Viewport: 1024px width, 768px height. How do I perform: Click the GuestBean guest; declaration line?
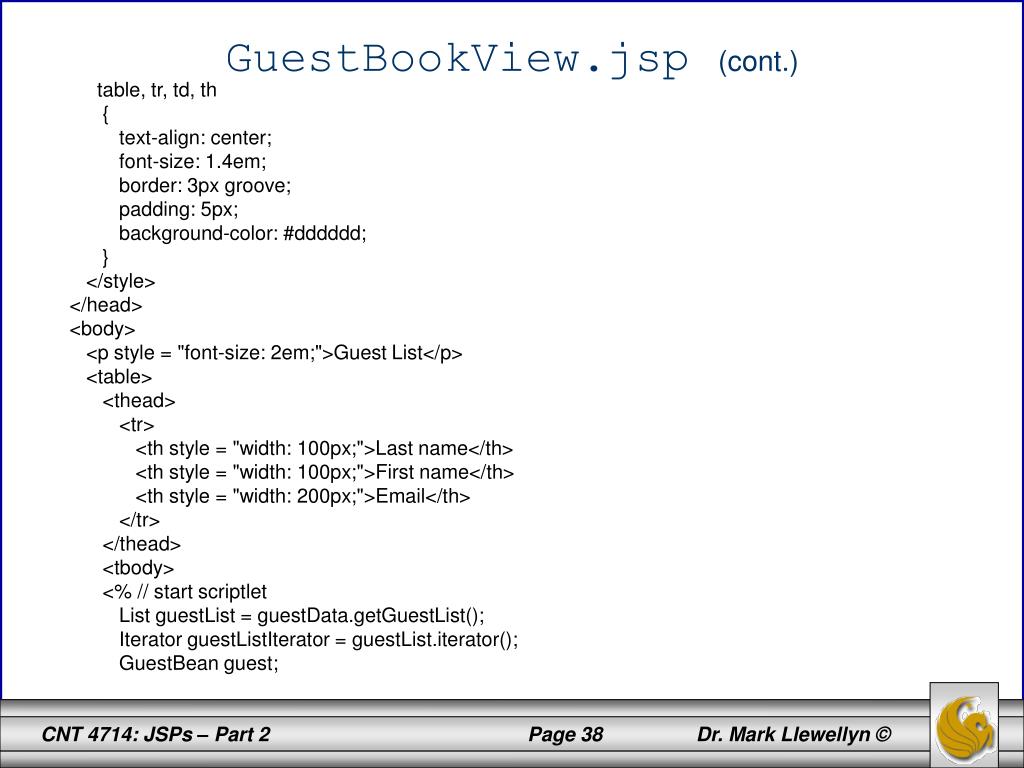click(199, 664)
